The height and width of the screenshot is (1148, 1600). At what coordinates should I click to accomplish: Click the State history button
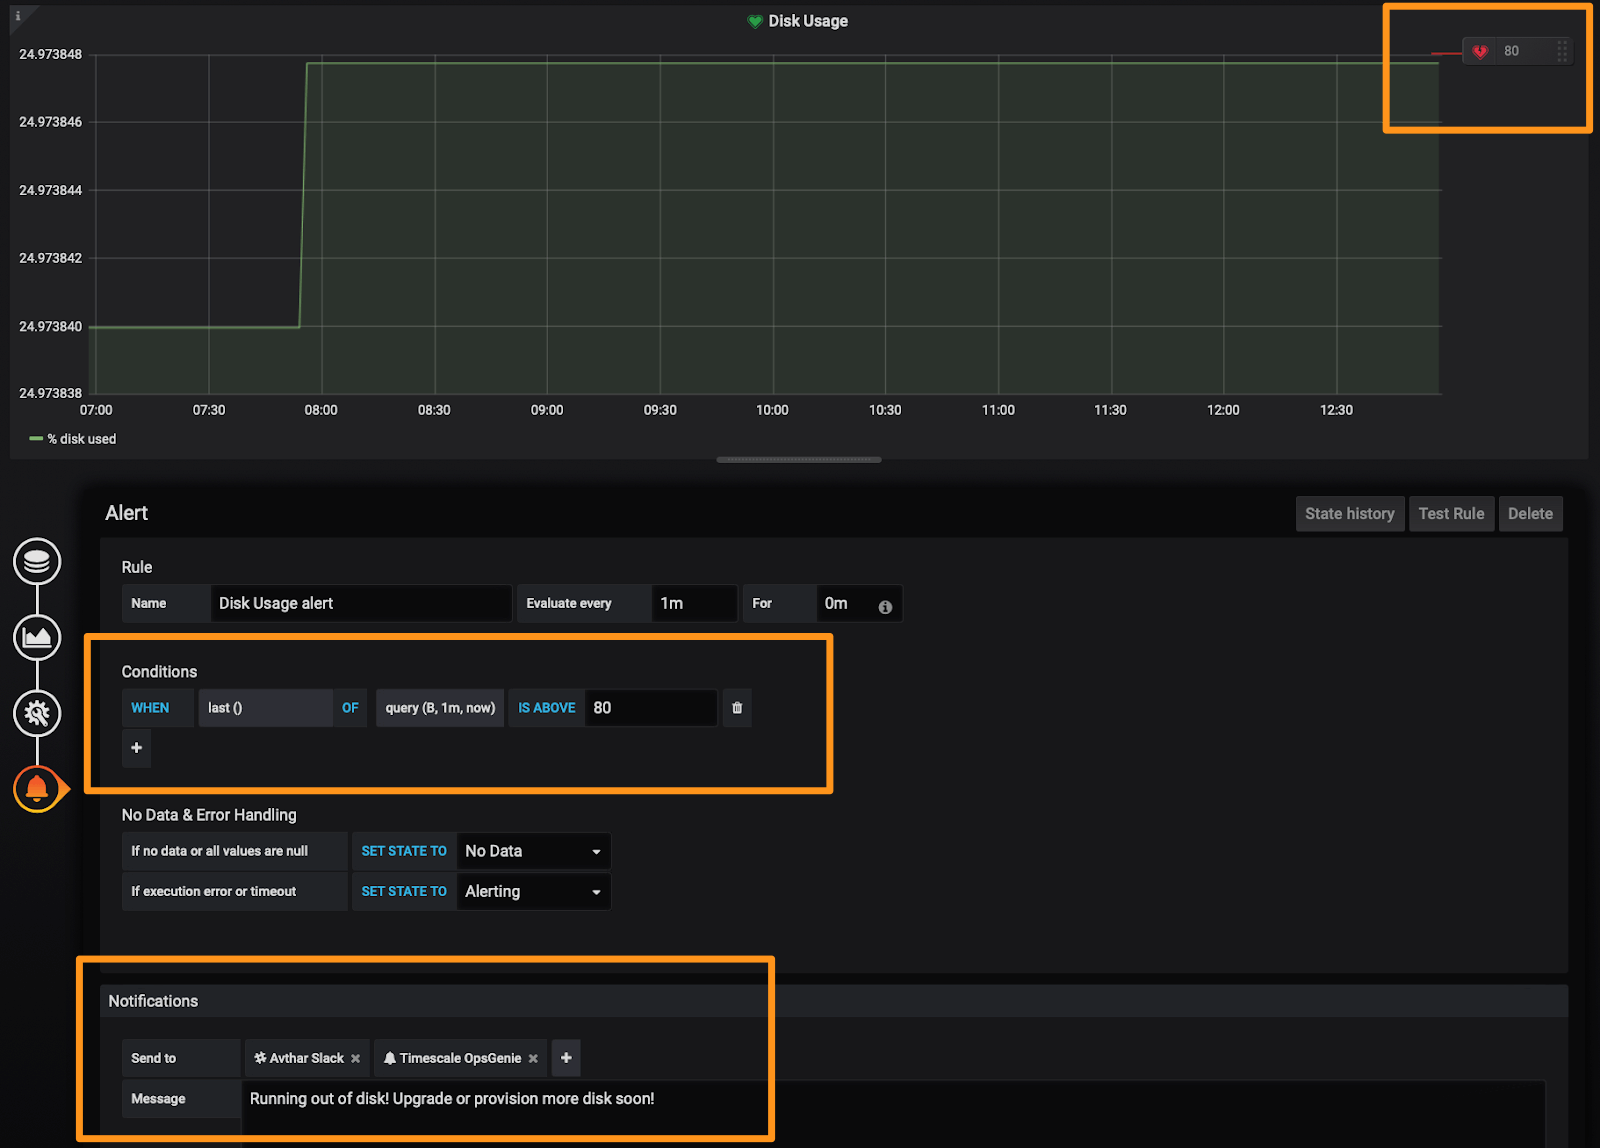(1349, 514)
